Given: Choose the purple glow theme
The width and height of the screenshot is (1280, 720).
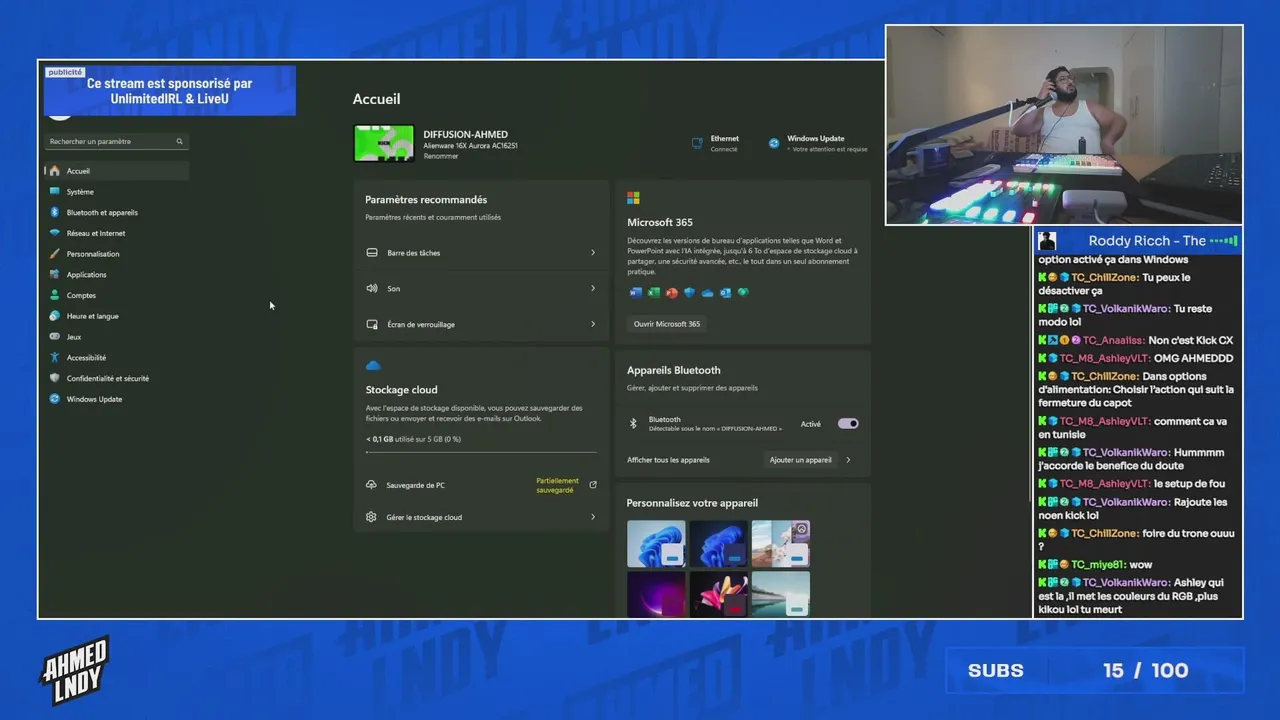Looking at the screenshot, I should [656, 594].
